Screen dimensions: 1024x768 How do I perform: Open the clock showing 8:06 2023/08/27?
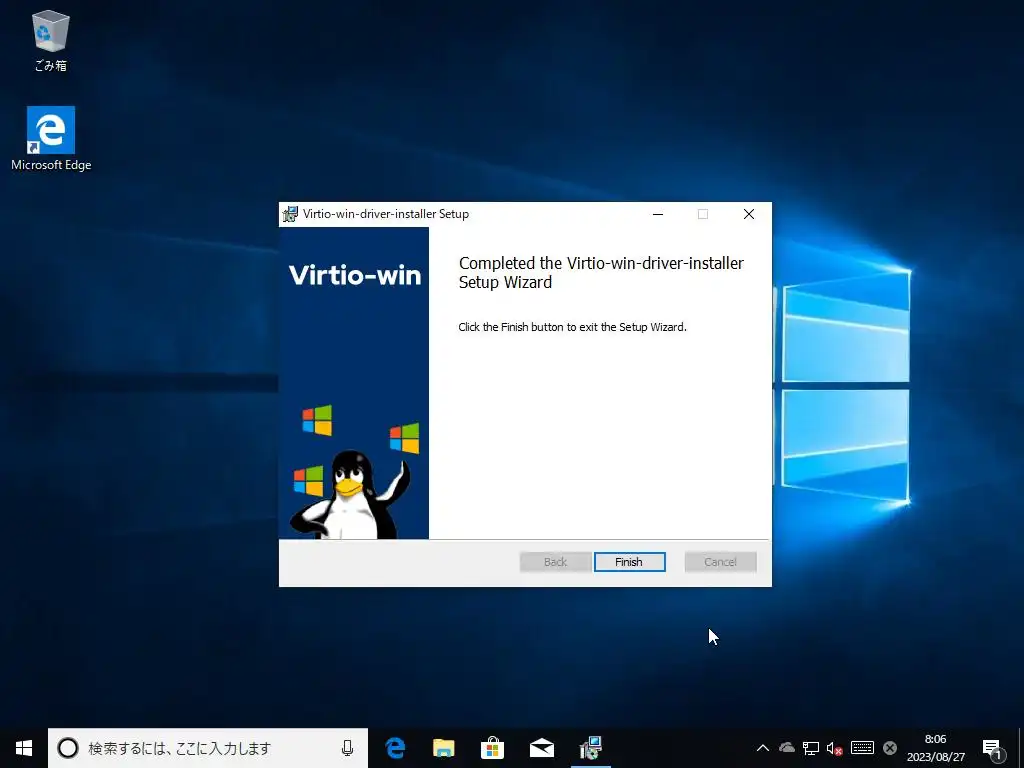pyautogui.click(x=935, y=748)
